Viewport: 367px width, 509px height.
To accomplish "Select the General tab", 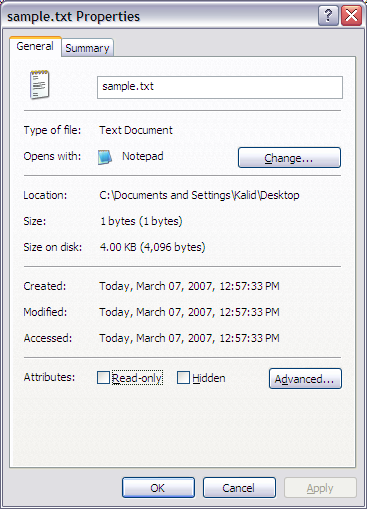I will [35, 46].
